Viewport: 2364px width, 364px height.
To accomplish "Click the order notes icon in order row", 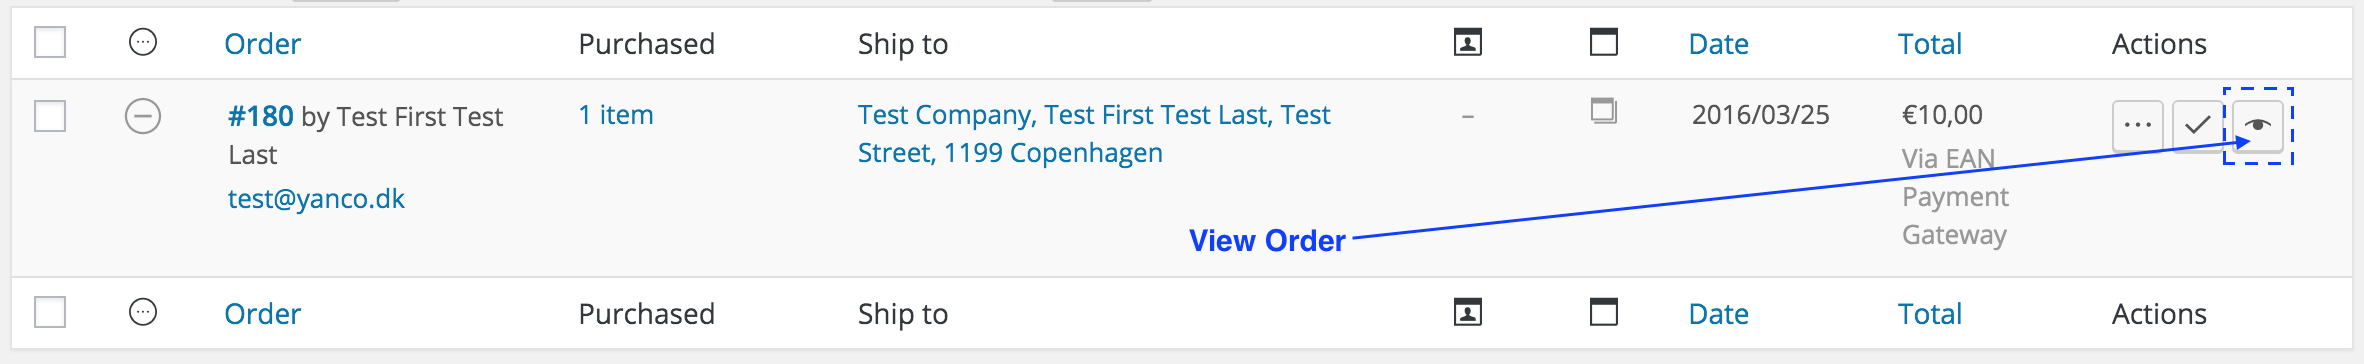I will (1604, 110).
